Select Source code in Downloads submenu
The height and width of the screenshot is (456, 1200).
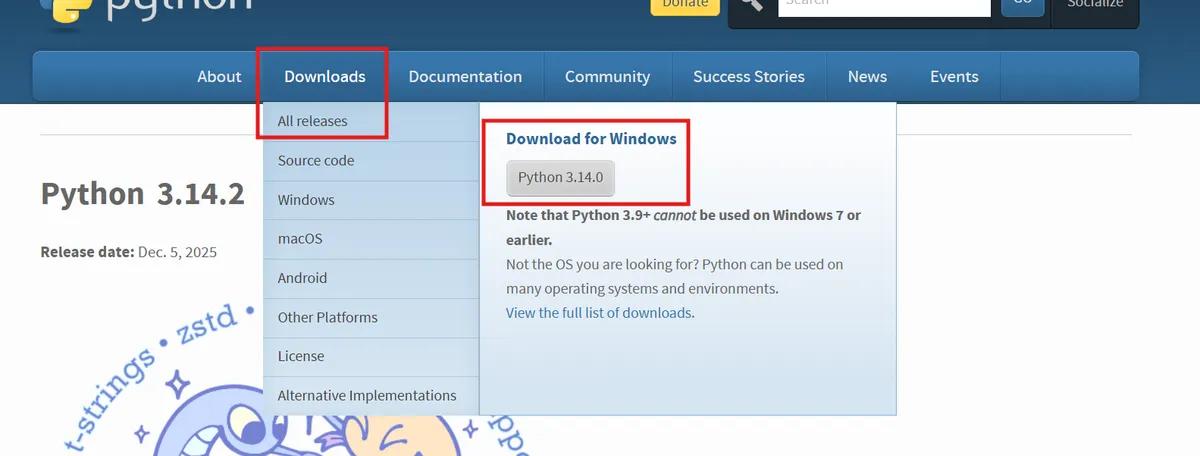pyautogui.click(x=316, y=161)
